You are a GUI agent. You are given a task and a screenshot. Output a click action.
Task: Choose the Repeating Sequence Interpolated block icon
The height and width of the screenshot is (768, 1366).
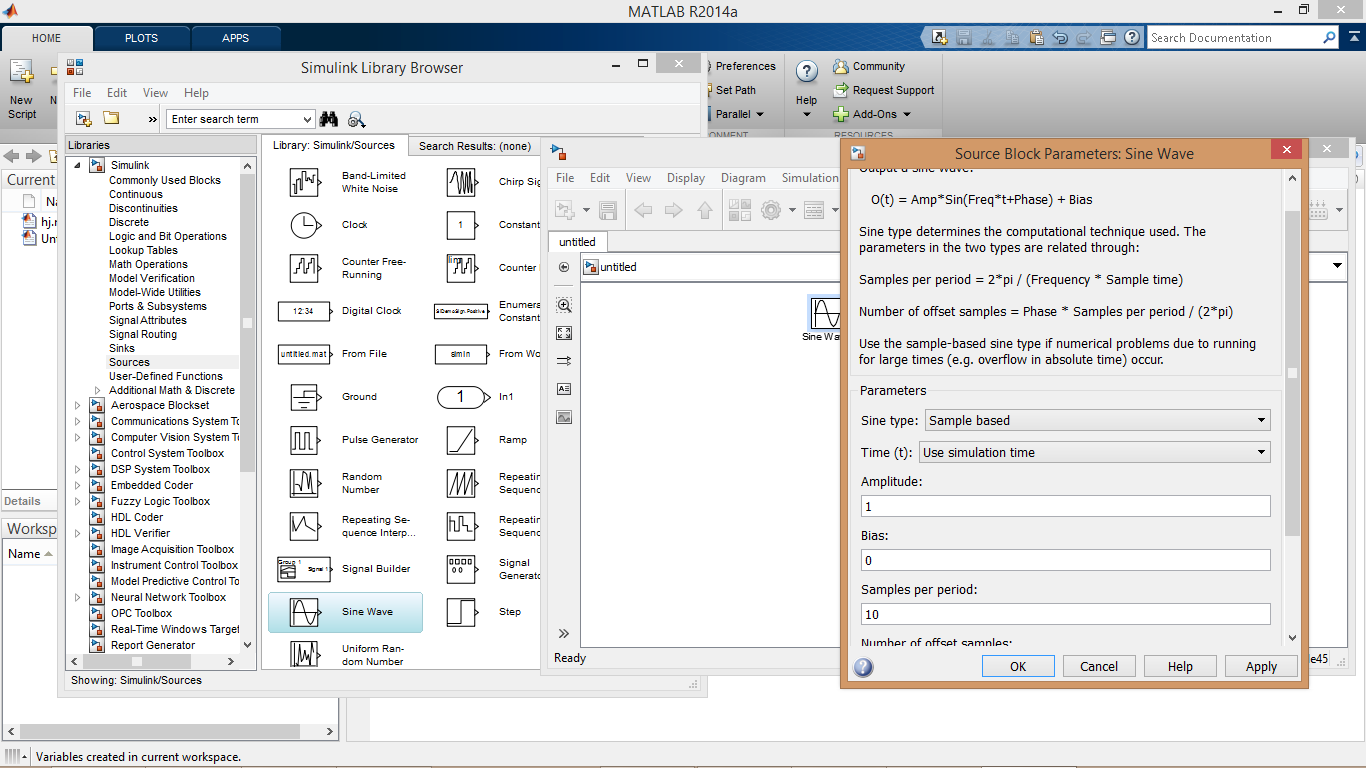click(x=304, y=526)
